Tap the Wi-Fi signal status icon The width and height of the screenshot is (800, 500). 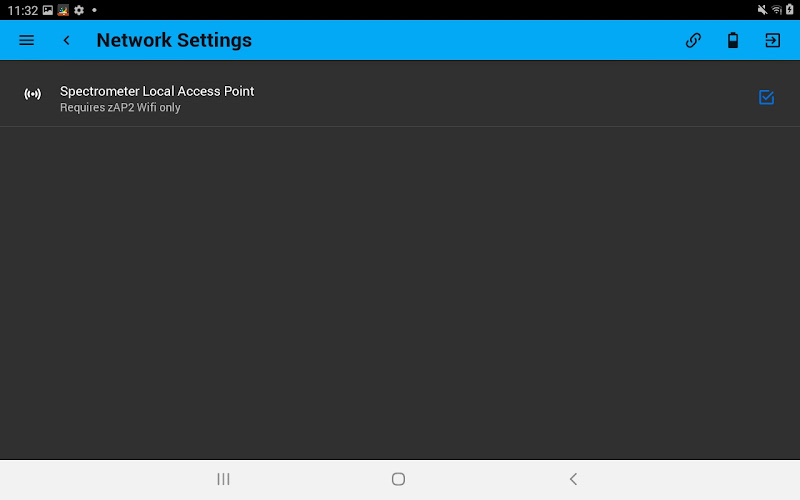pos(777,10)
